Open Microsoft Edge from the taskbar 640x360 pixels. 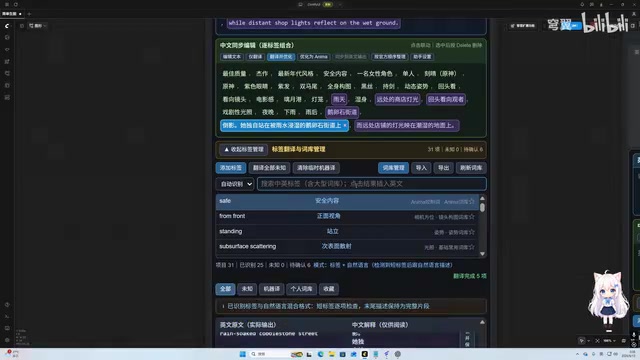(320, 354)
